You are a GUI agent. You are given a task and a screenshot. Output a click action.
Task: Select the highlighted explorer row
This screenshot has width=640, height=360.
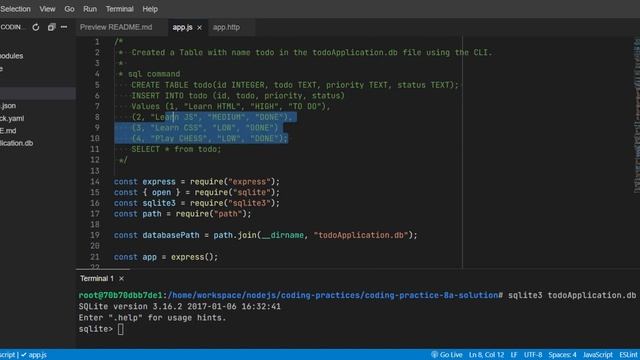[38, 93]
